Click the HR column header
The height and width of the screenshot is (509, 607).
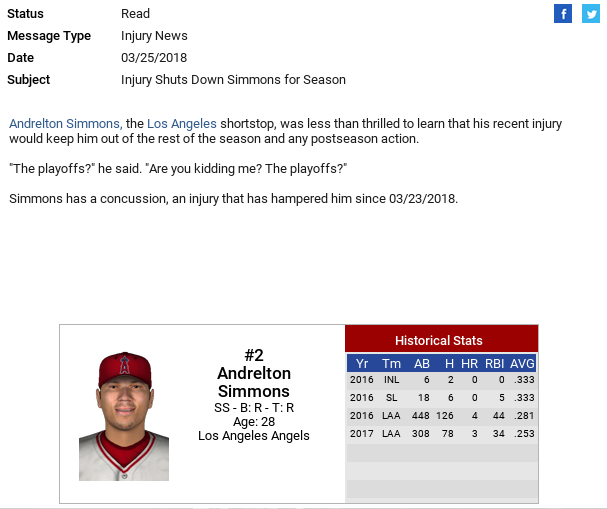[x=469, y=363]
